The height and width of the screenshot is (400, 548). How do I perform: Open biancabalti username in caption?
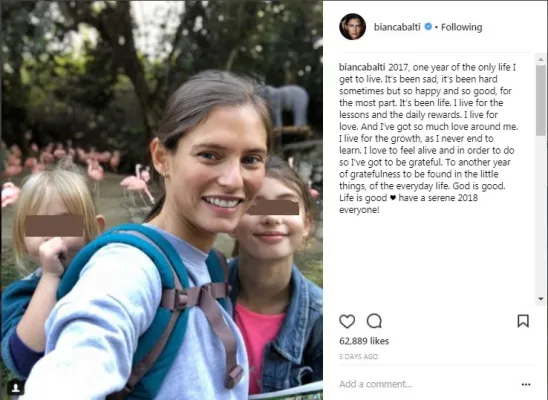[362, 67]
